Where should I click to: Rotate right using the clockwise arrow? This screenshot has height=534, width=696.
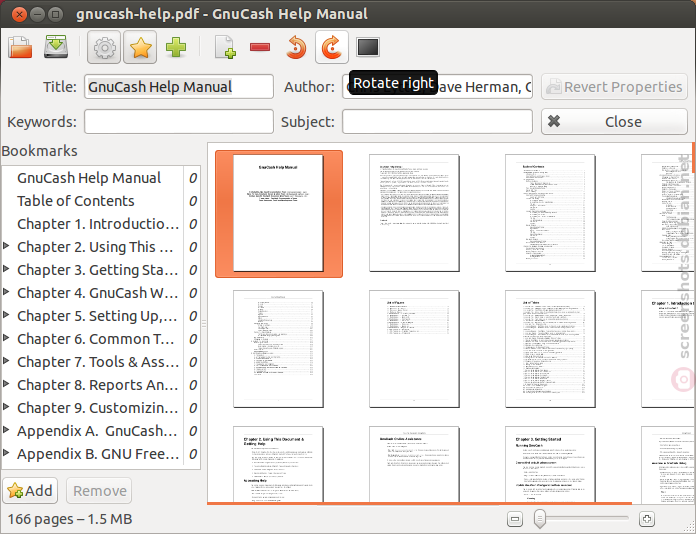click(332, 47)
